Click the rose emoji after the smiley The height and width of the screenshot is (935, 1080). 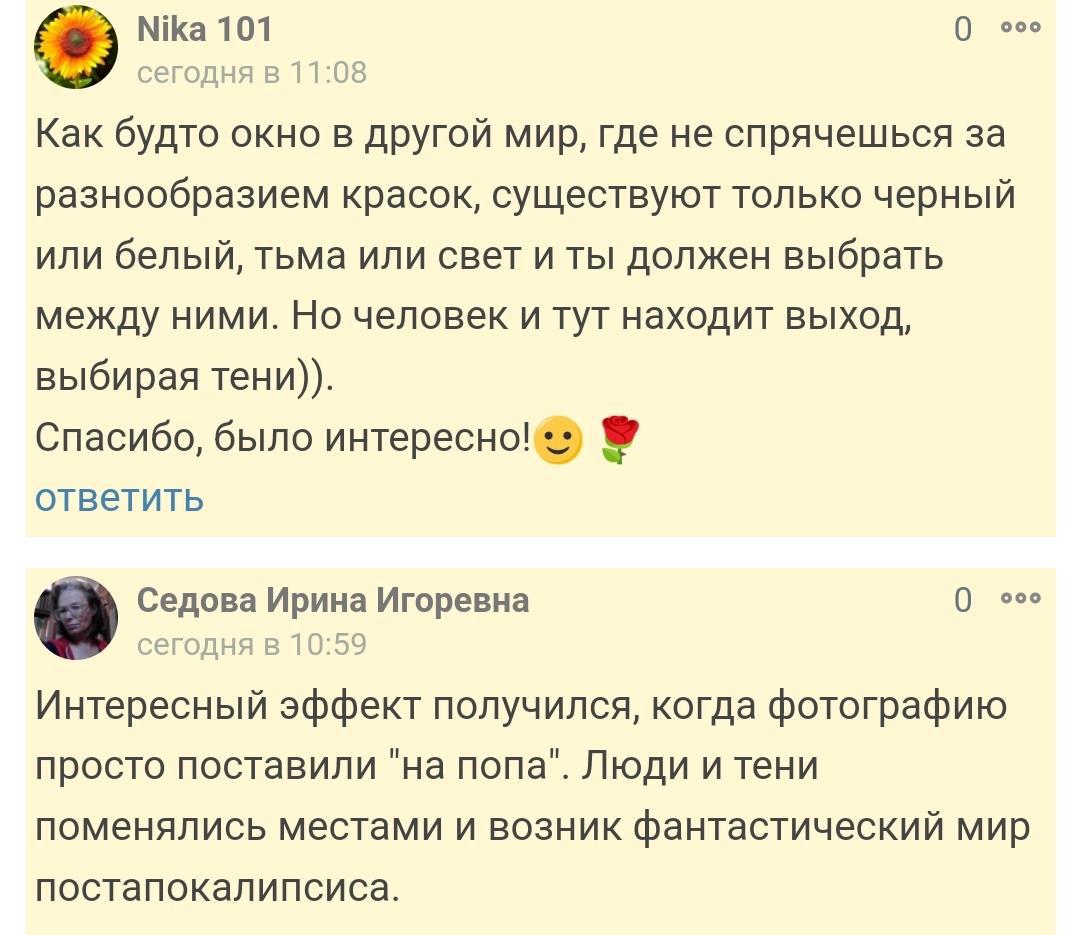tap(617, 441)
